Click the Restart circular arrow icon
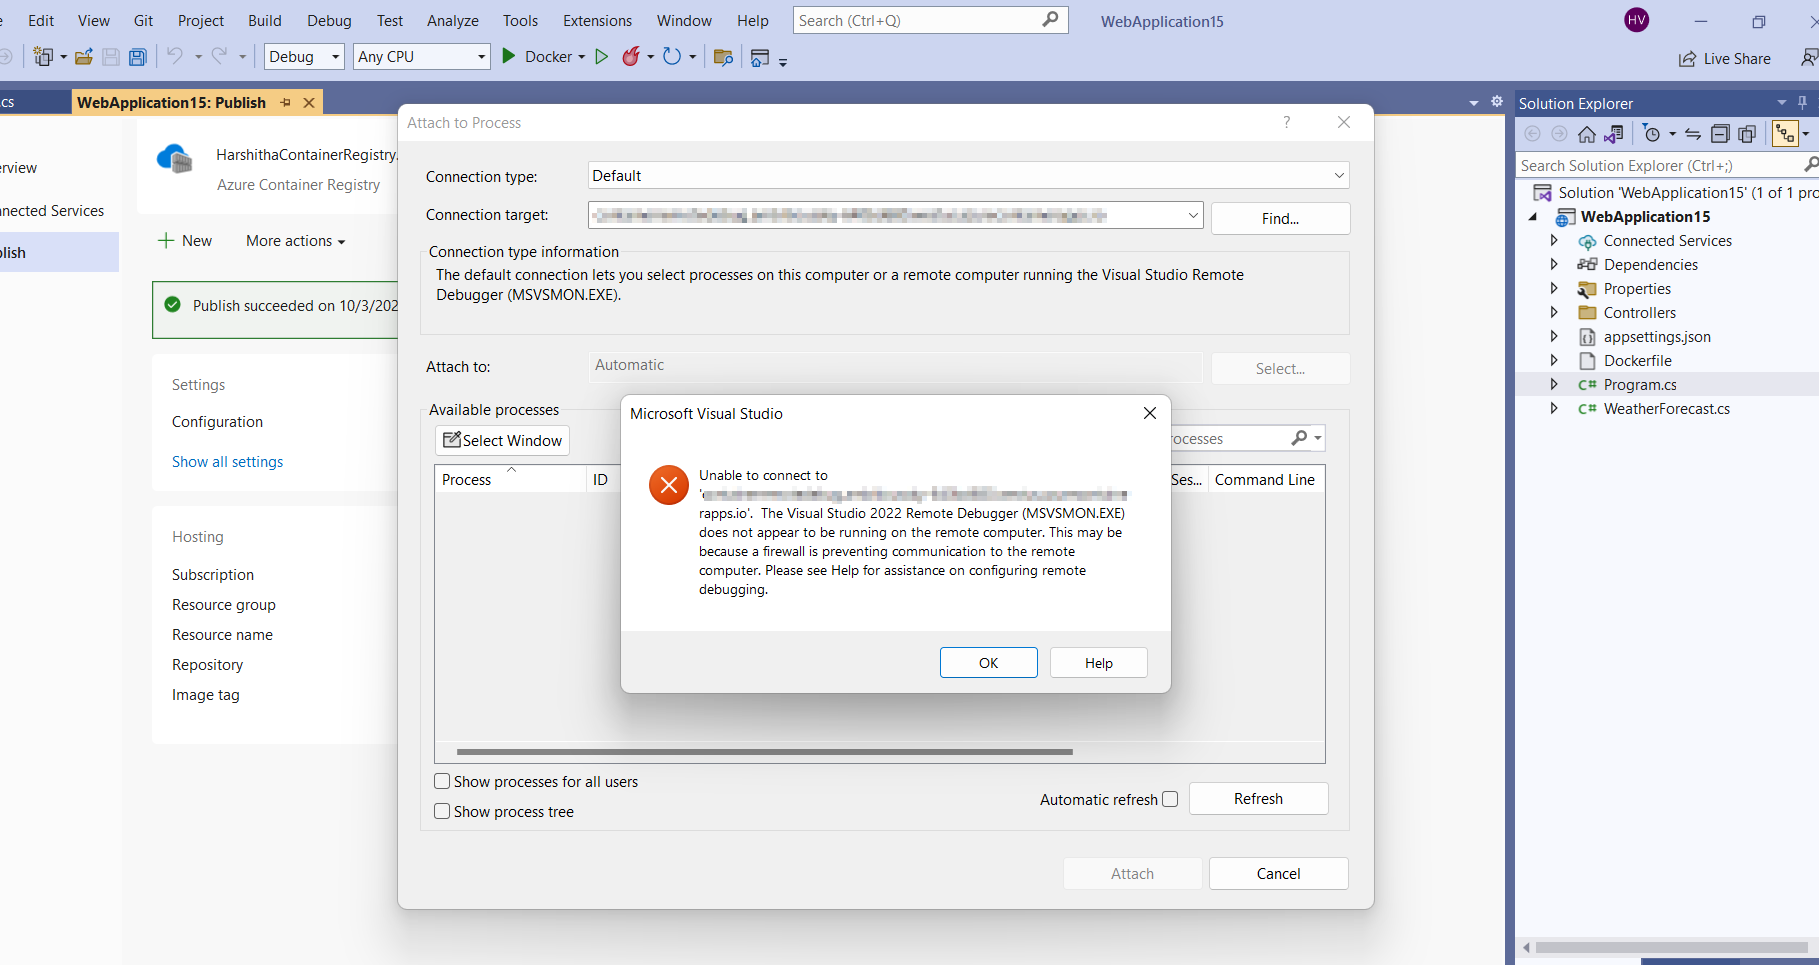The height and width of the screenshot is (965, 1819). 672,57
